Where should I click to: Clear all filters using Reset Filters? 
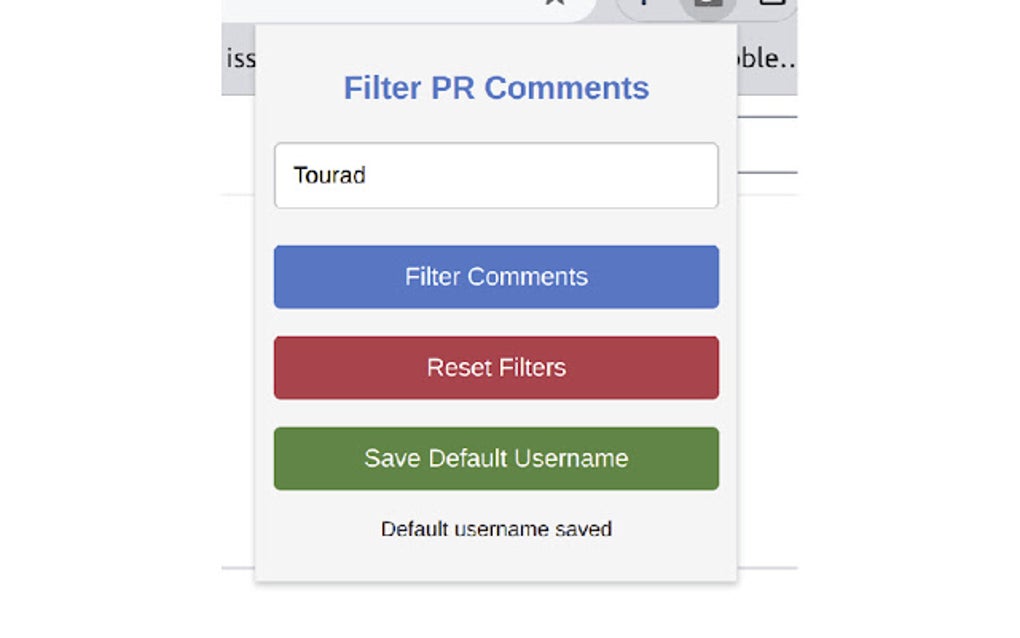tap(496, 368)
